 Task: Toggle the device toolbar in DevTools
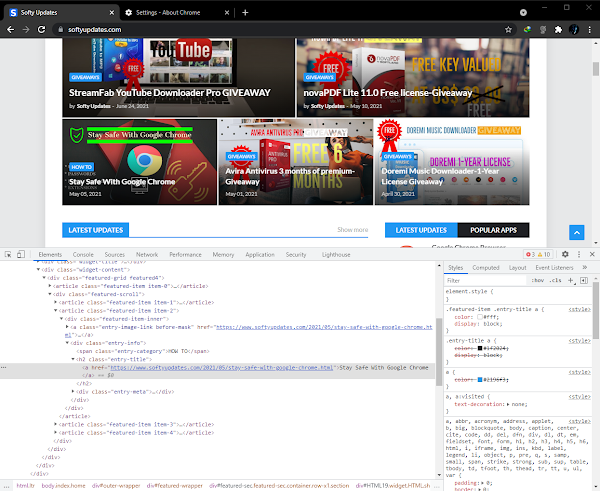[x=21, y=254]
